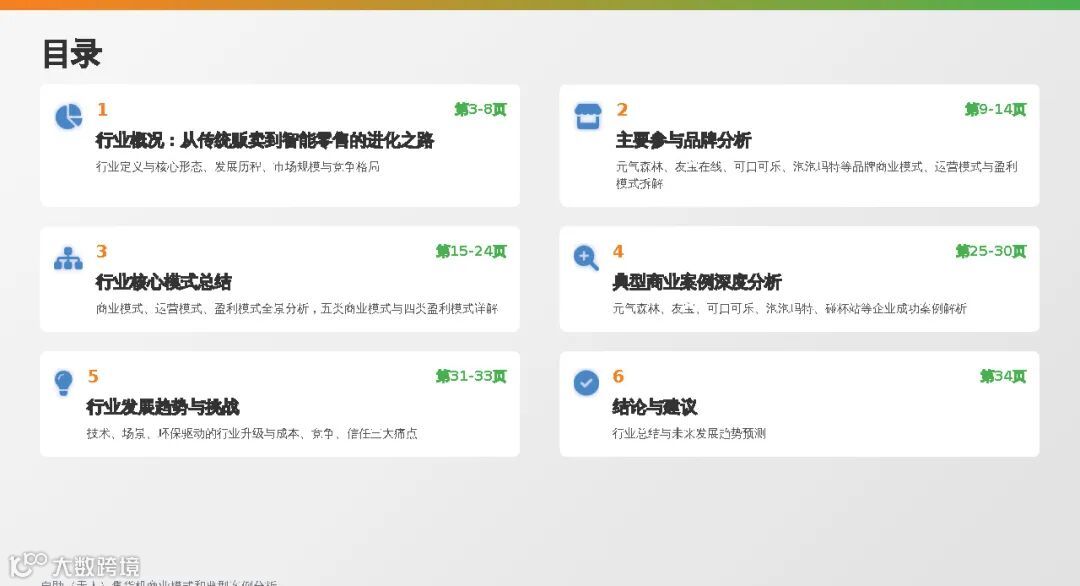Open the heading 典型商业案例深度分析
Image resolution: width=1080 pixels, height=586 pixels.
[x=697, y=282]
